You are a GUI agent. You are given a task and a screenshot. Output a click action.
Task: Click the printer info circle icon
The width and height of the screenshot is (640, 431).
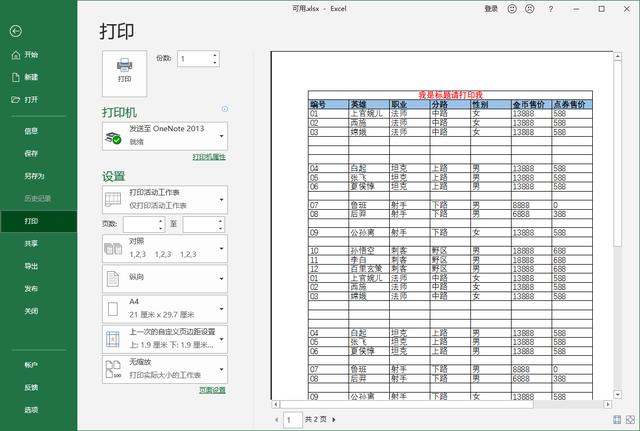(x=224, y=109)
